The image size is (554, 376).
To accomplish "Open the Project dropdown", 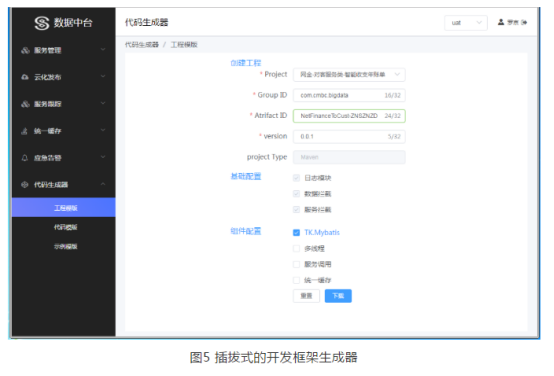I will [349, 75].
